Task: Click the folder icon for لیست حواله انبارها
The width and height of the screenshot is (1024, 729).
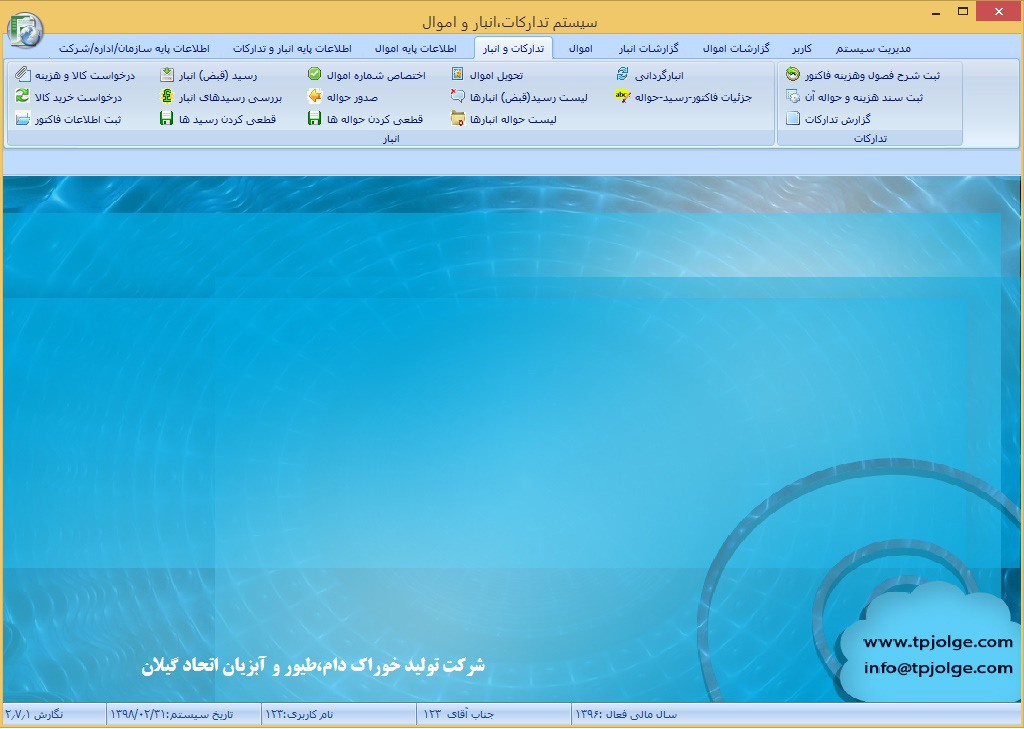Action: (458, 119)
